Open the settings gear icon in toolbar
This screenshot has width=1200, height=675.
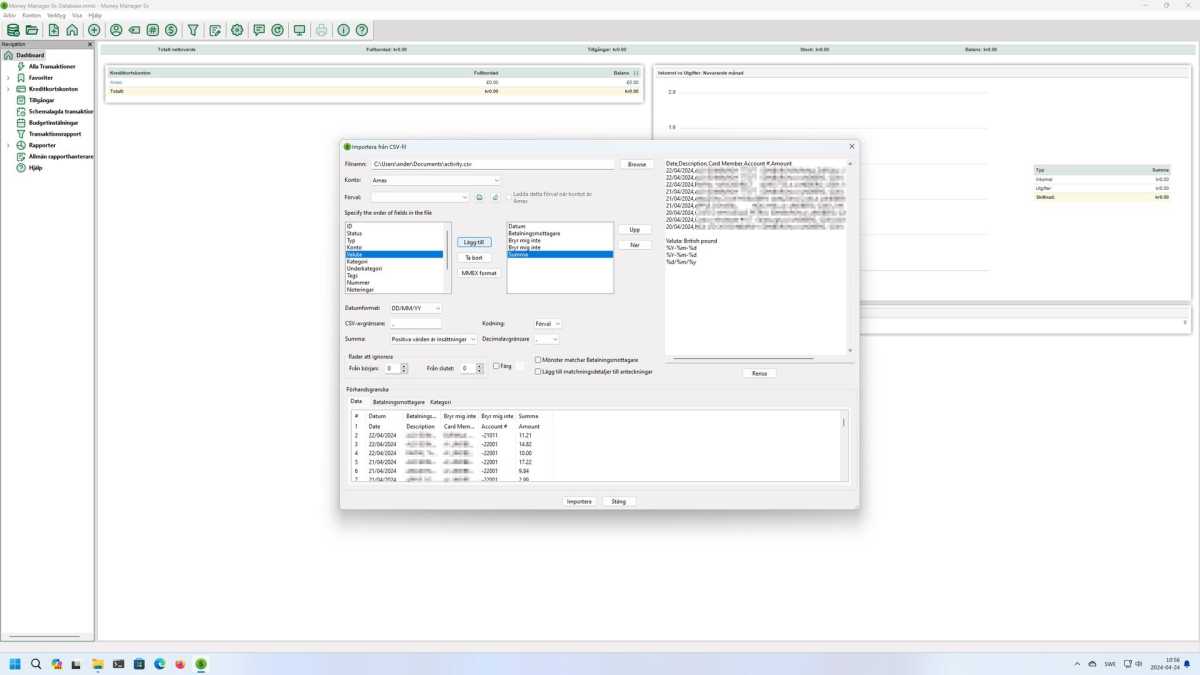[237, 31]
